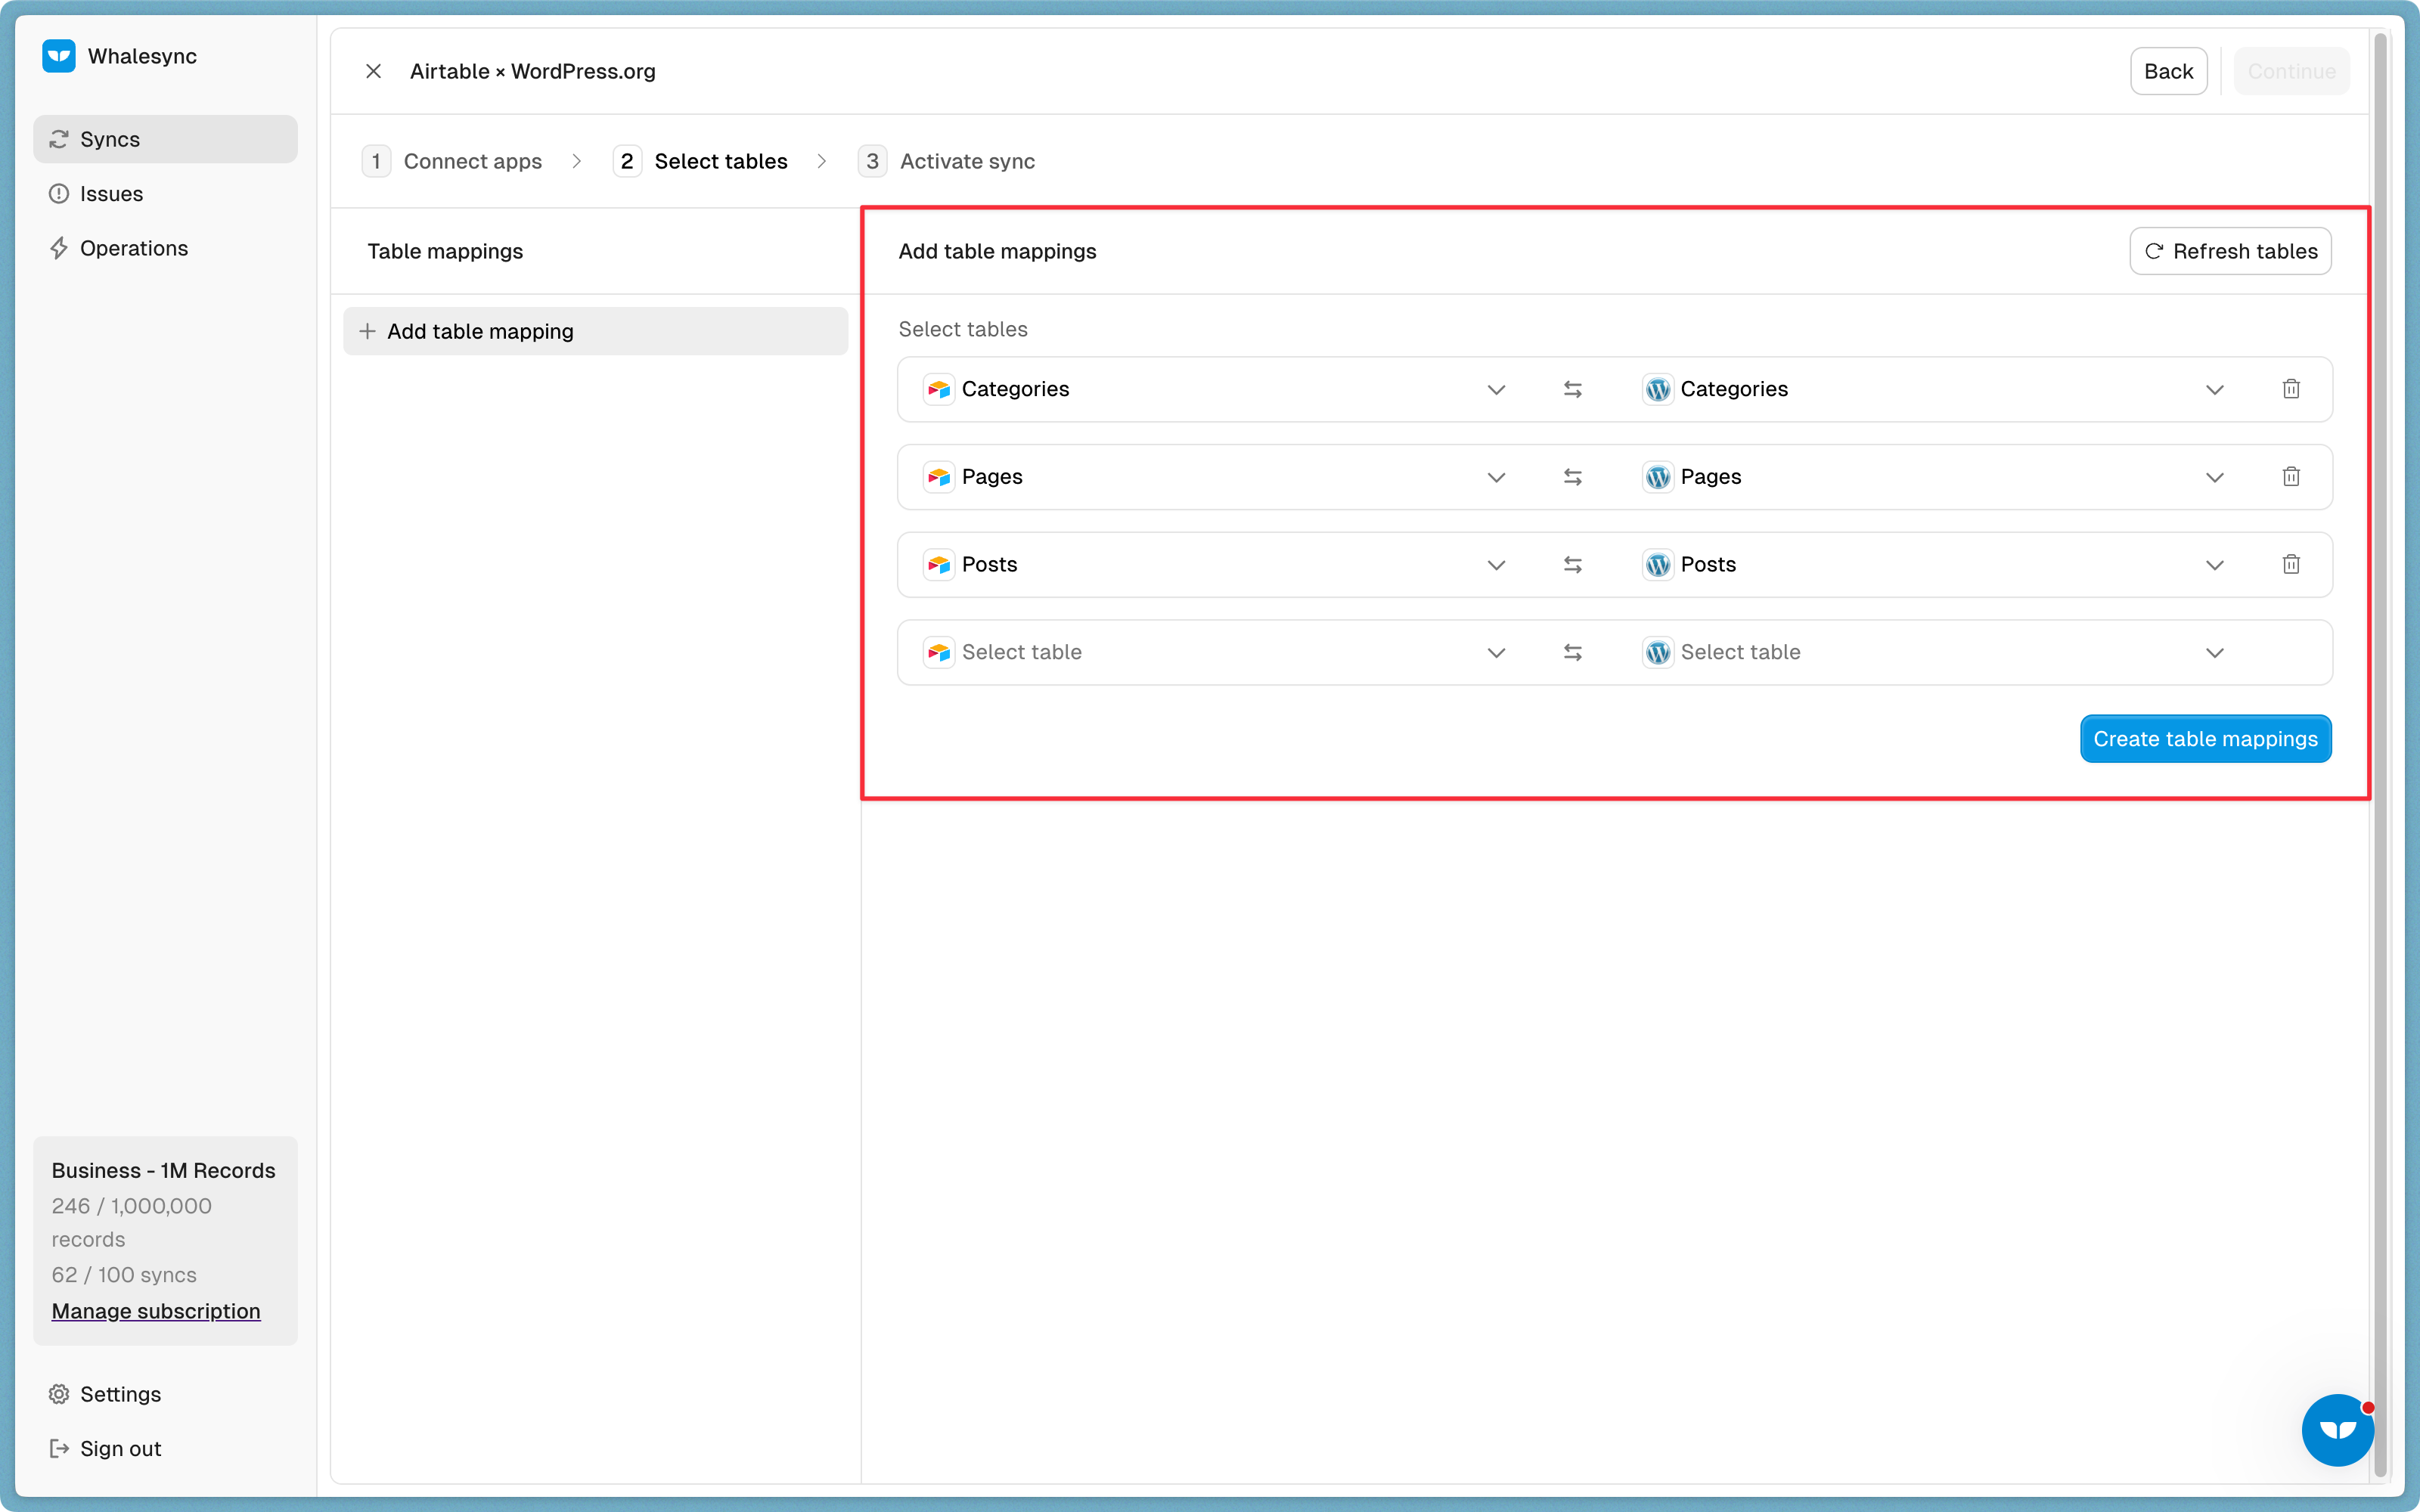Click the 62 / 100 syncs usage text

(x=124, y=1275)
